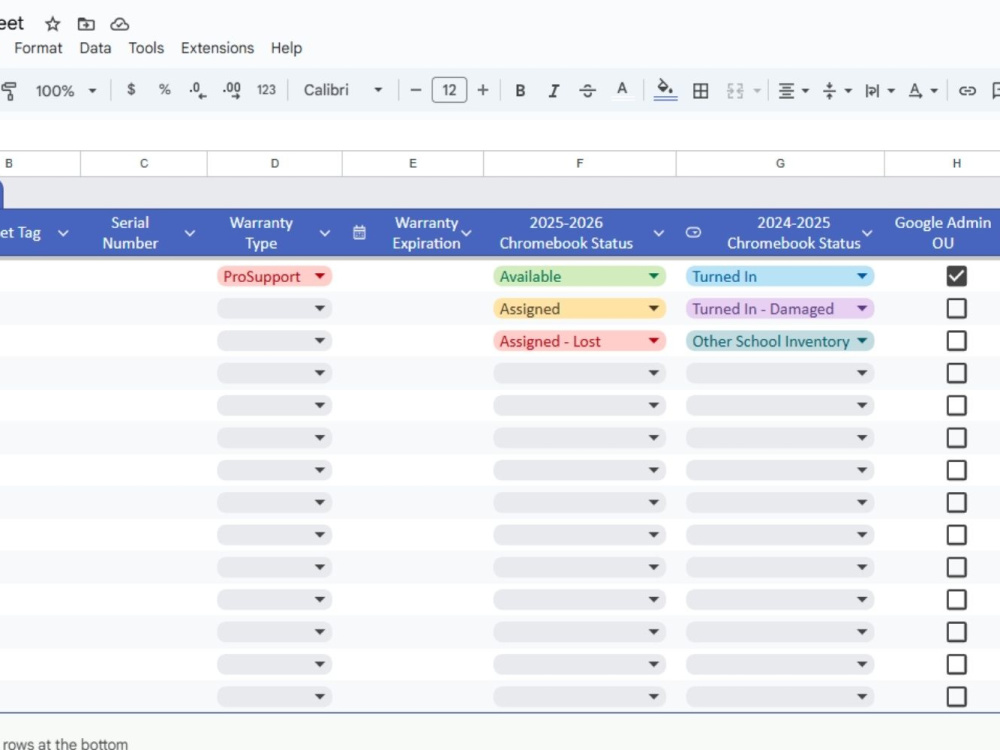Open the zoom level dropdown
1000x750 pixels.
66,91
